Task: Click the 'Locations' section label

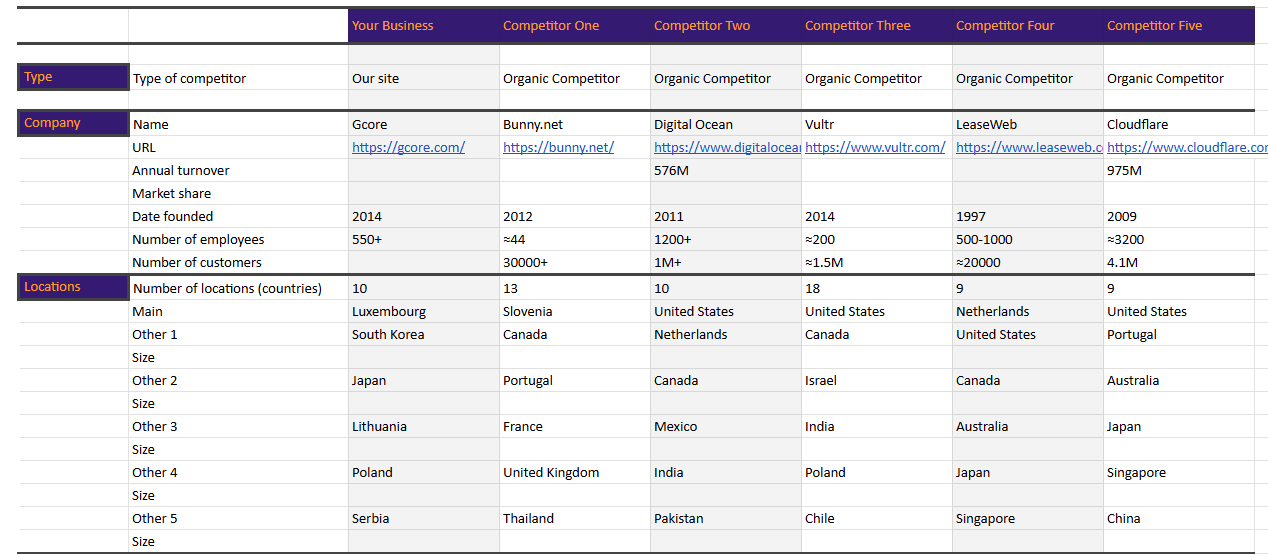Action: tap(73, 287)
